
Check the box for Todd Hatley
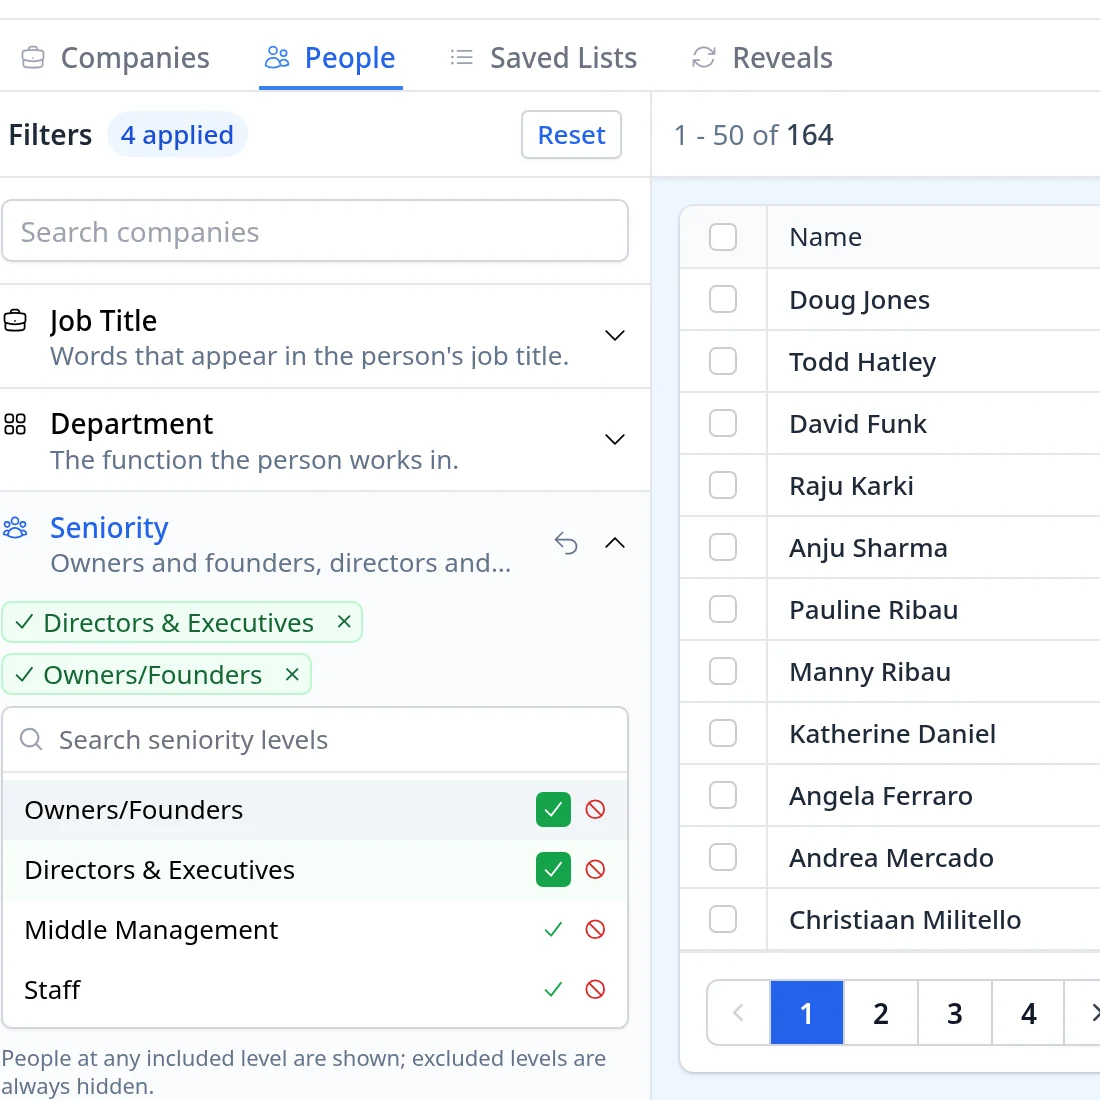[723, 361]
